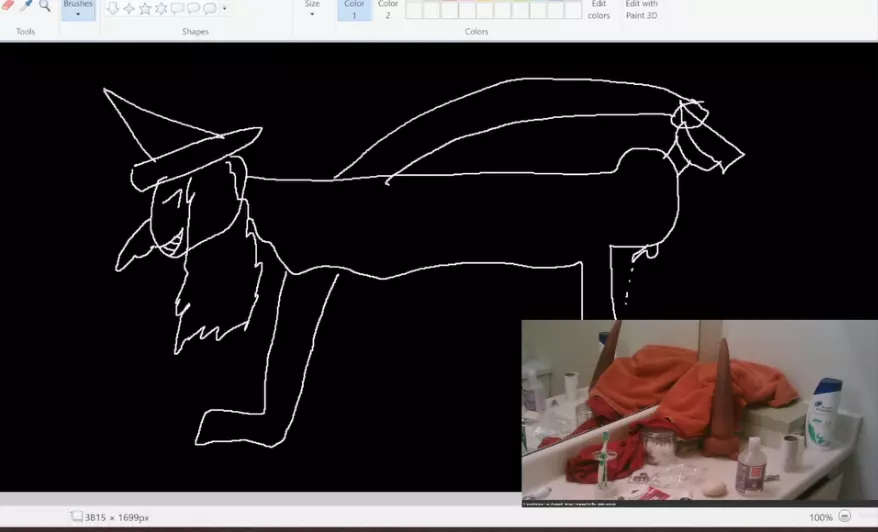
Task: Choose the five-point star shape
Action: pyautogui.click(x=145, y=8)
